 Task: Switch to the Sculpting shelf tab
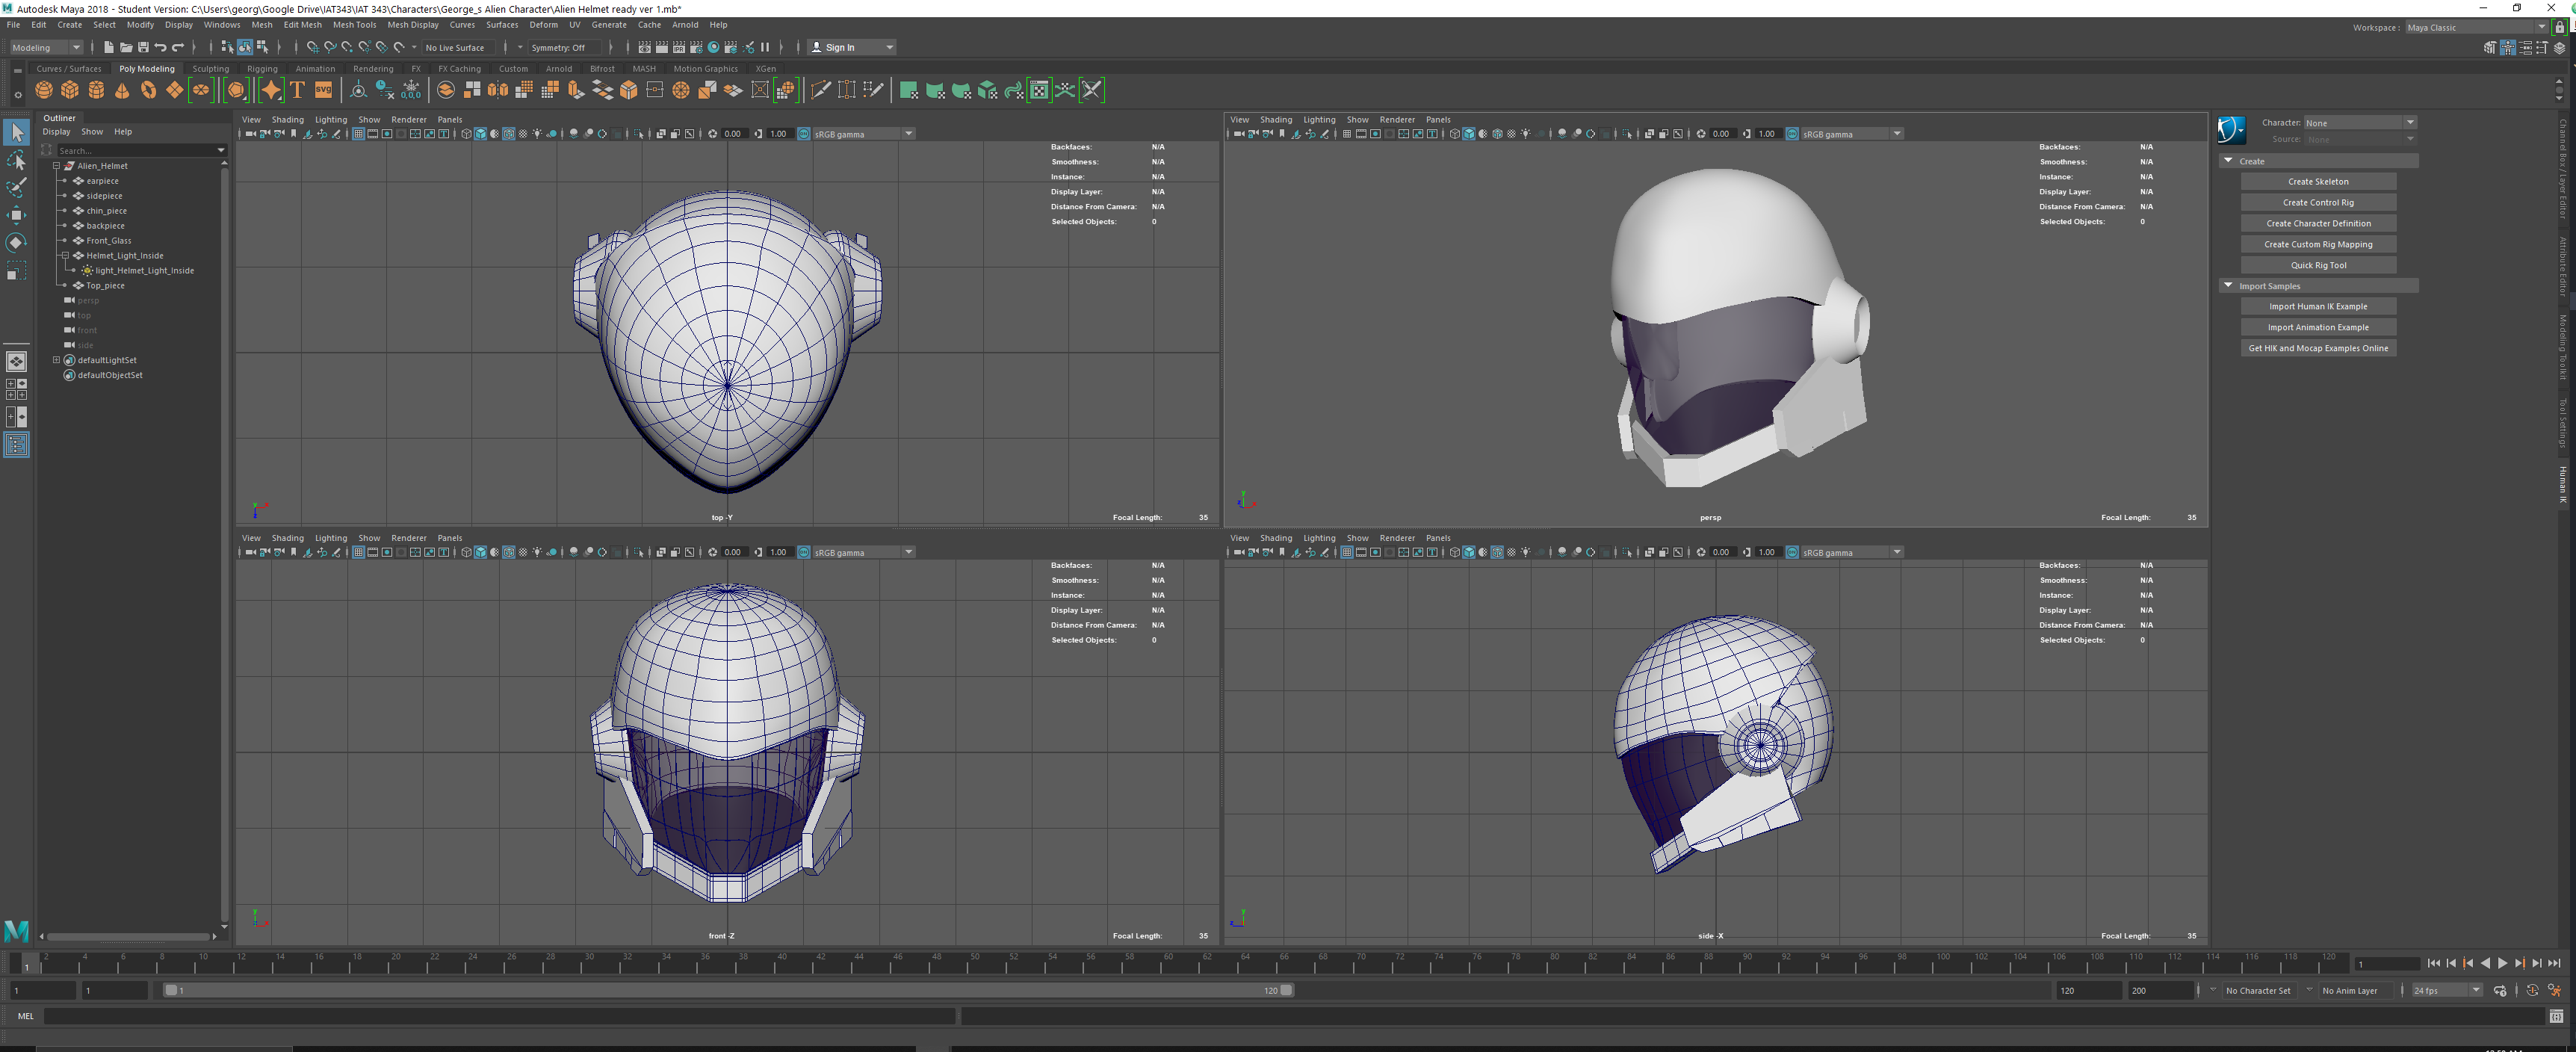click(x=211, y=68)
